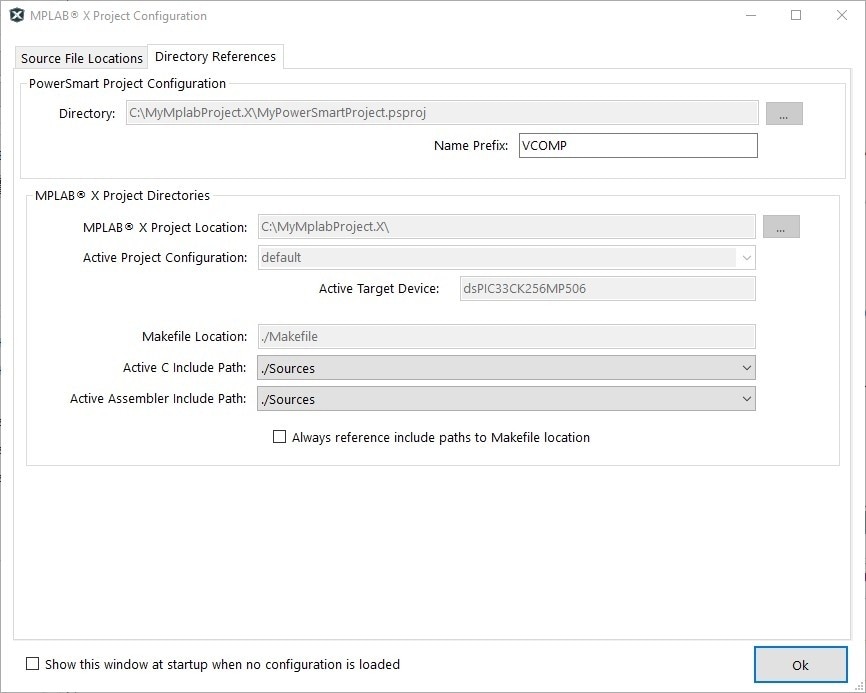Image resolution: width=866 pixels, height=693 pixels.
Task: Browse for the MPLAB X Project Location
Action: (781, 227)
